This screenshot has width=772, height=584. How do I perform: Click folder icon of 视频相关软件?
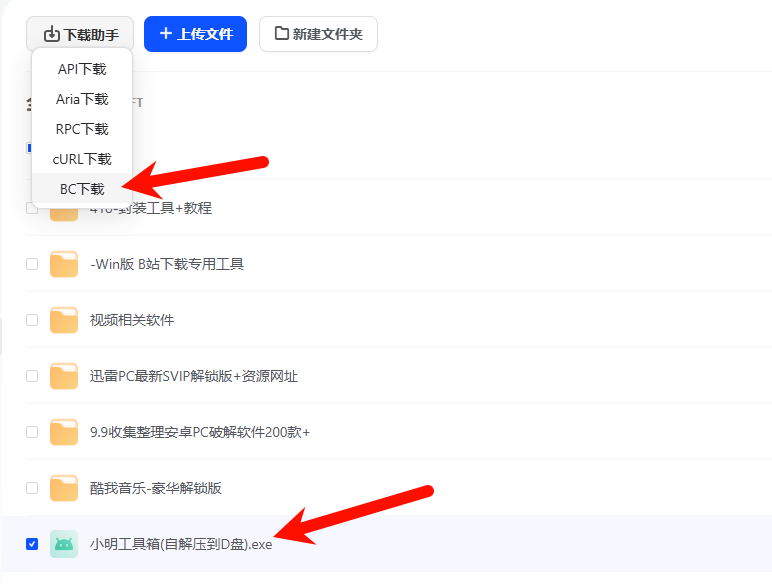64,320
